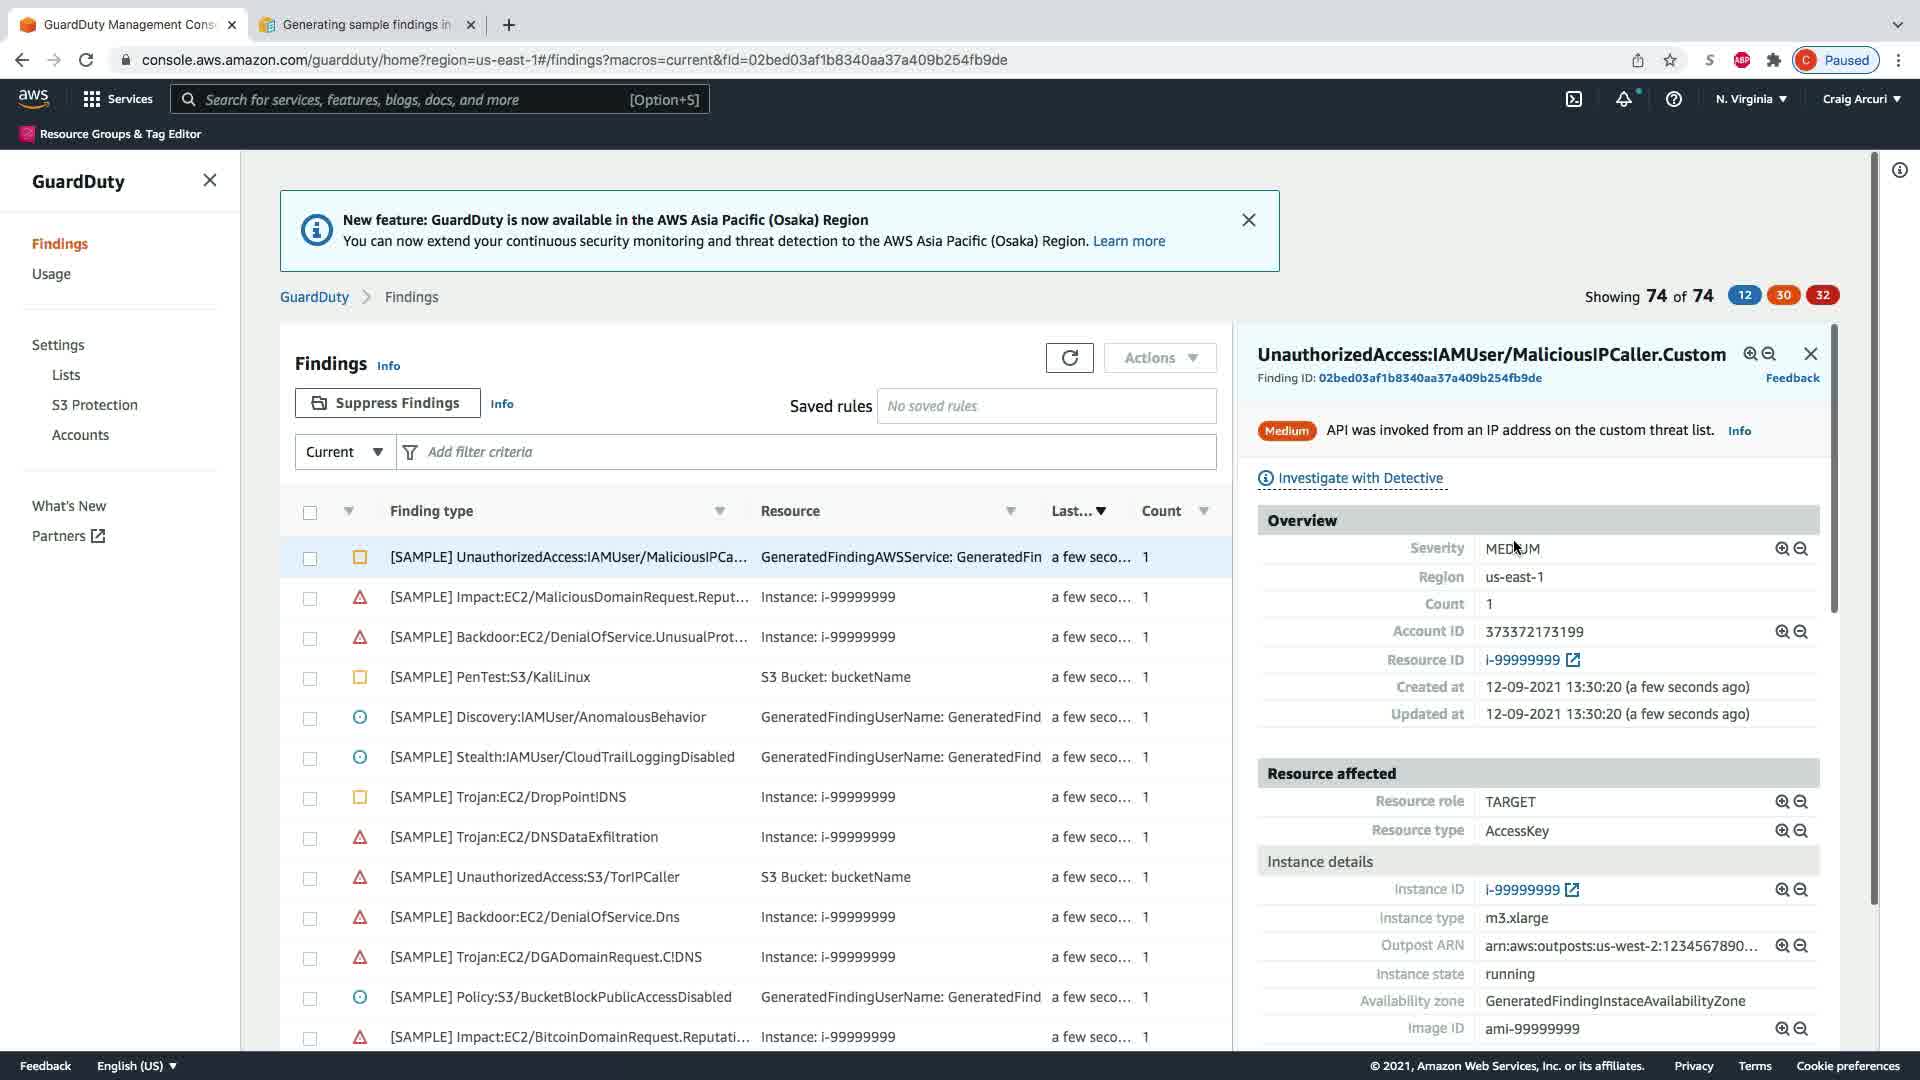Open the notifications bell icon
Viewport: 1920px width, 1080px height.
tap(1624, 99)
